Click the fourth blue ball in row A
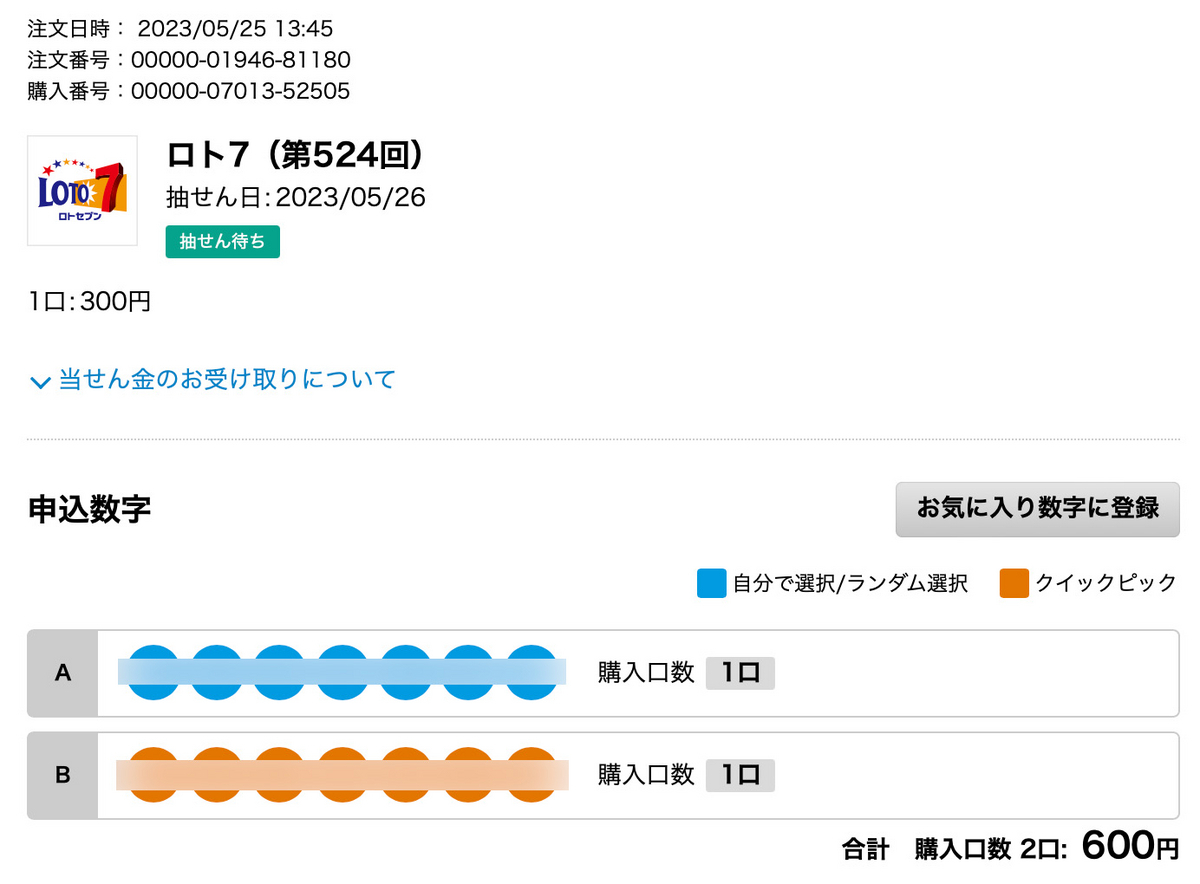 [x=343, y=672]
